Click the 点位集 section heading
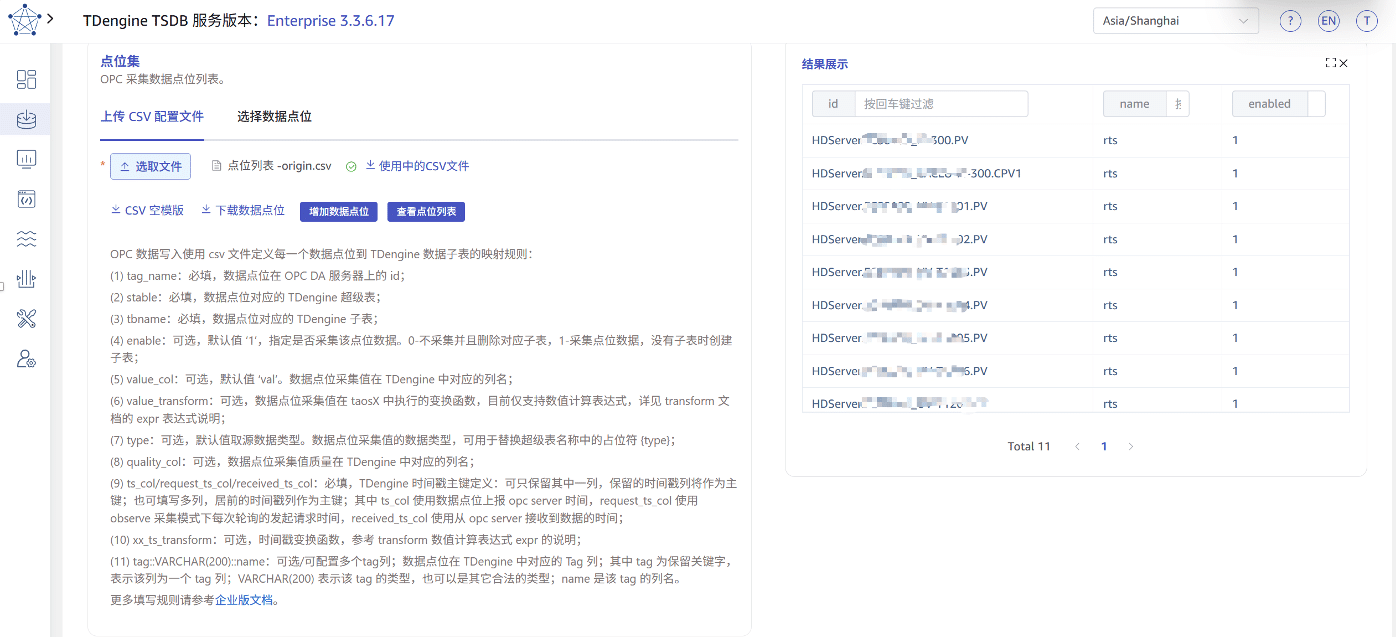1396x637 pixels. coord(121,61)
